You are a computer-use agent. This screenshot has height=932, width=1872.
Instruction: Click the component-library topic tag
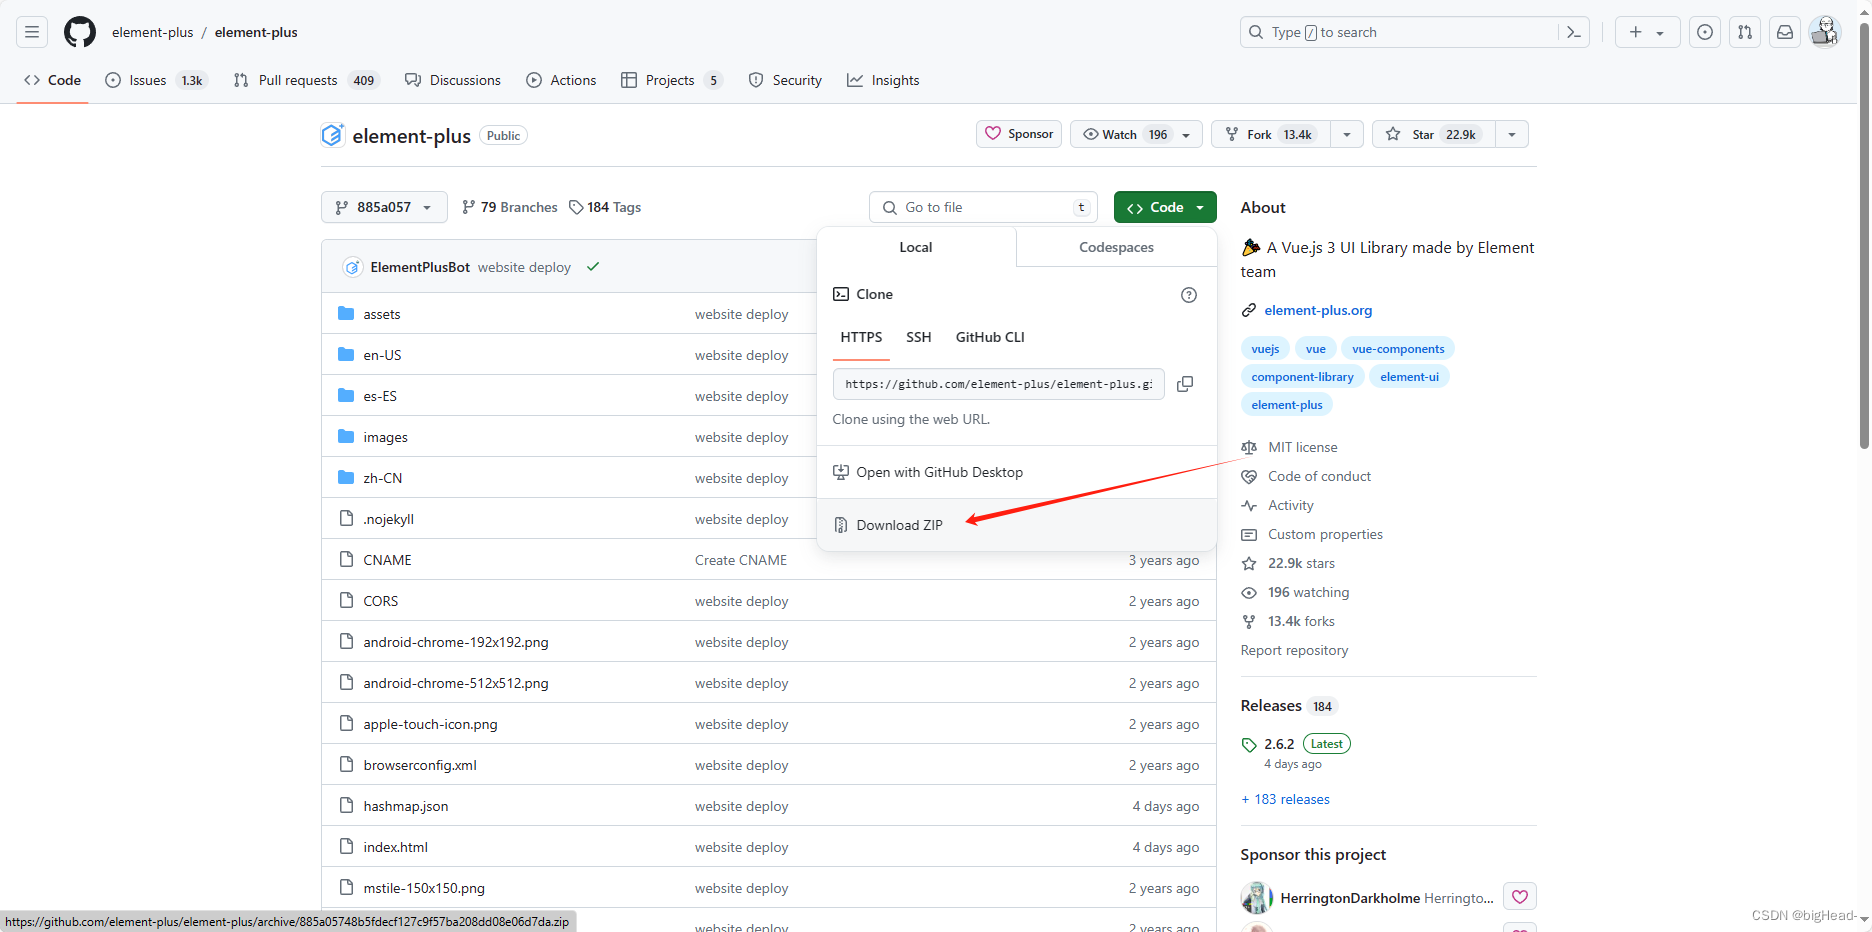point(1302,377)
